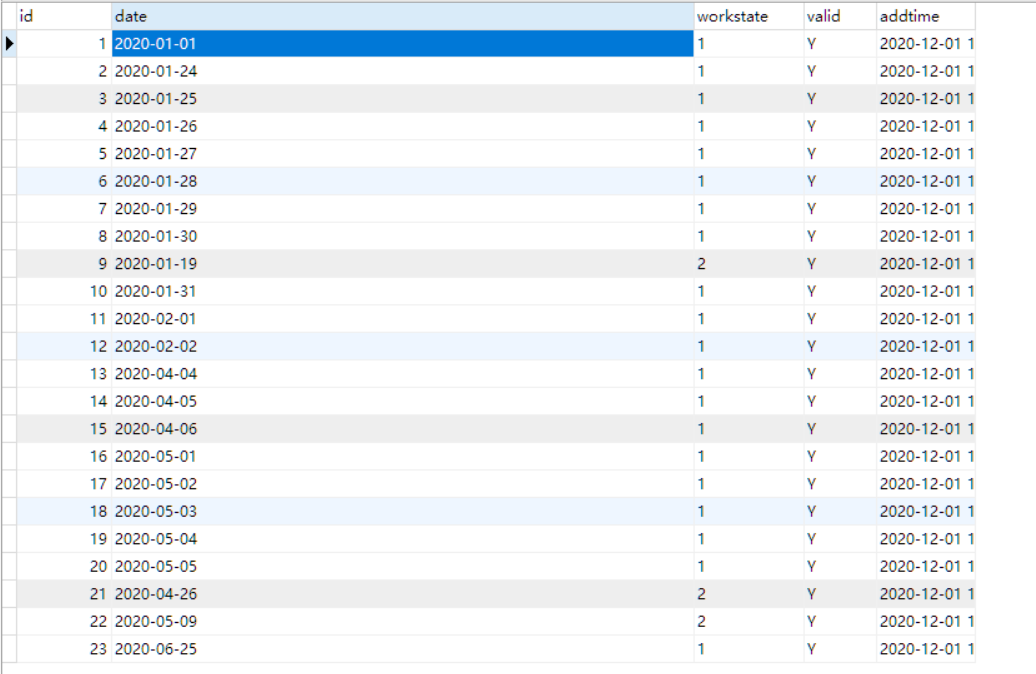Select id cell 9
The width and height of the screenshot is (1036, 674).
pyautogui.click(x=63, y=264)
